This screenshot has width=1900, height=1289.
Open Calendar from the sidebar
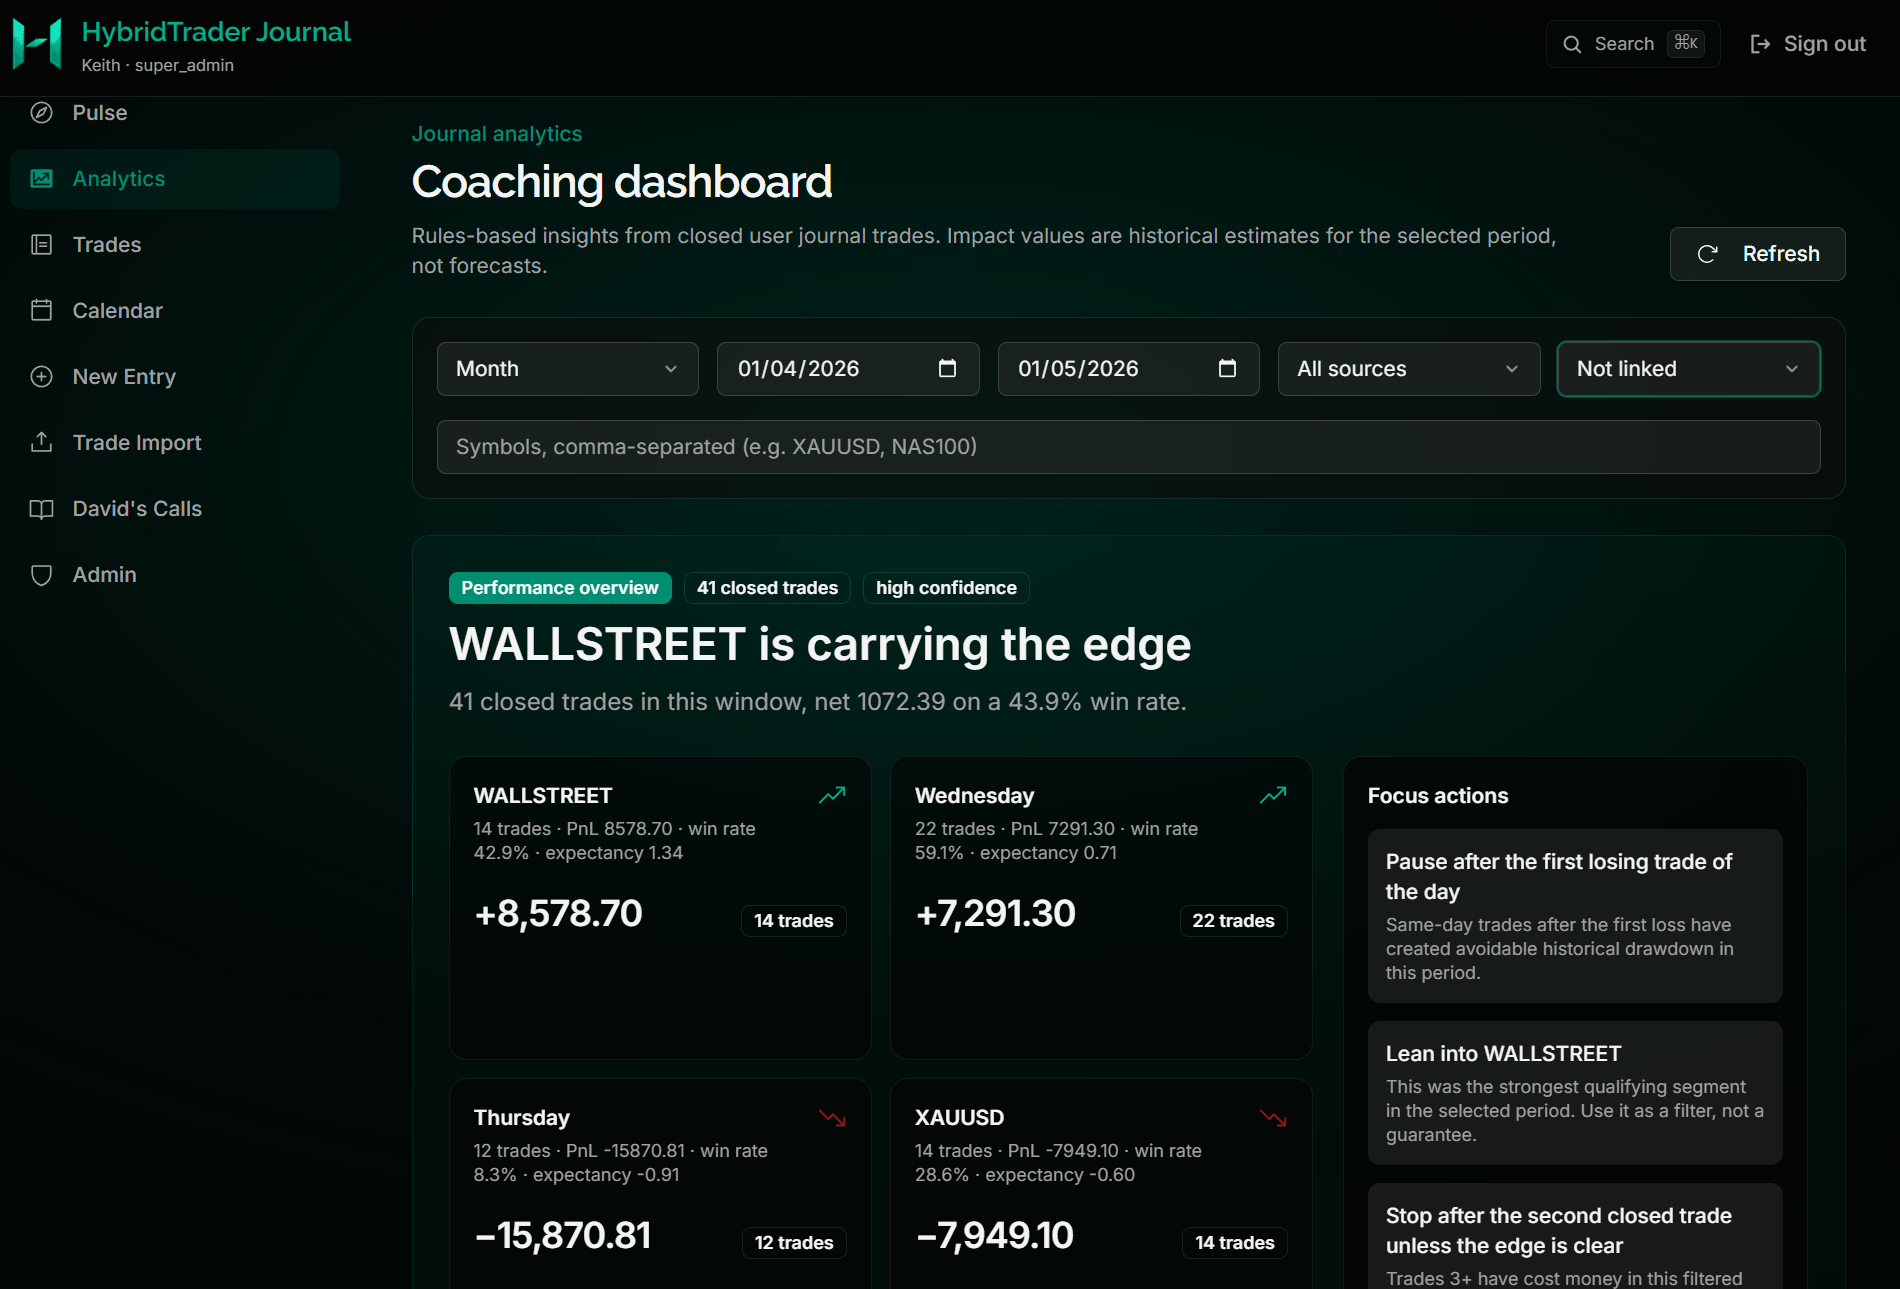coord(175,311)
